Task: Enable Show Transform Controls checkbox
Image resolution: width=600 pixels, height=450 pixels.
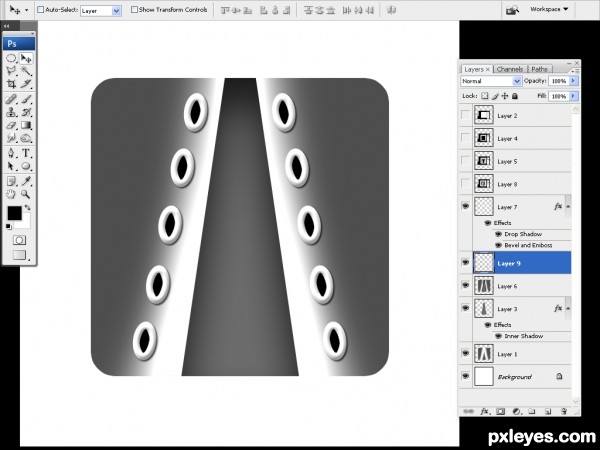Action: (x=134, y=10)
